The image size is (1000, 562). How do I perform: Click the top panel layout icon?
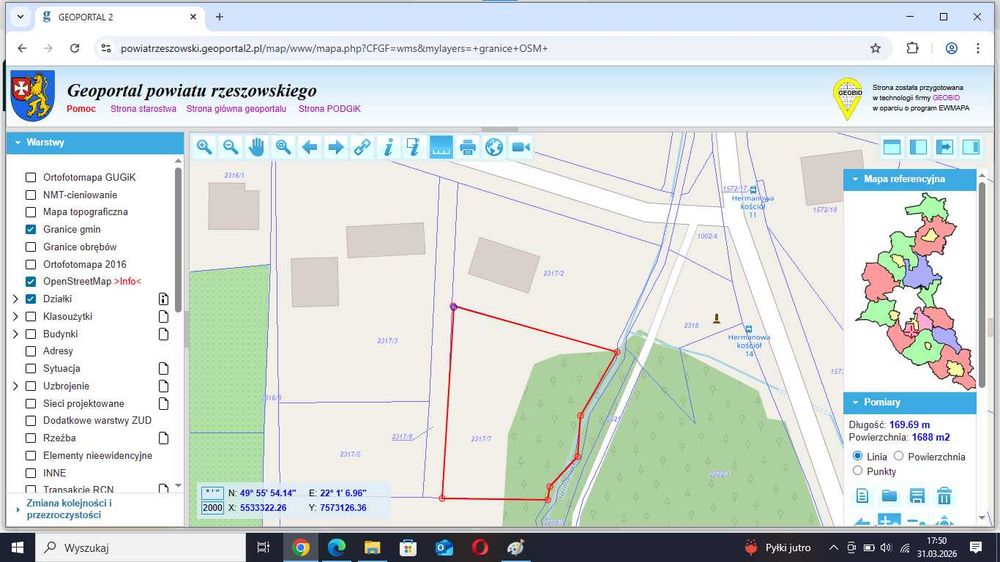tap(892, 147)
